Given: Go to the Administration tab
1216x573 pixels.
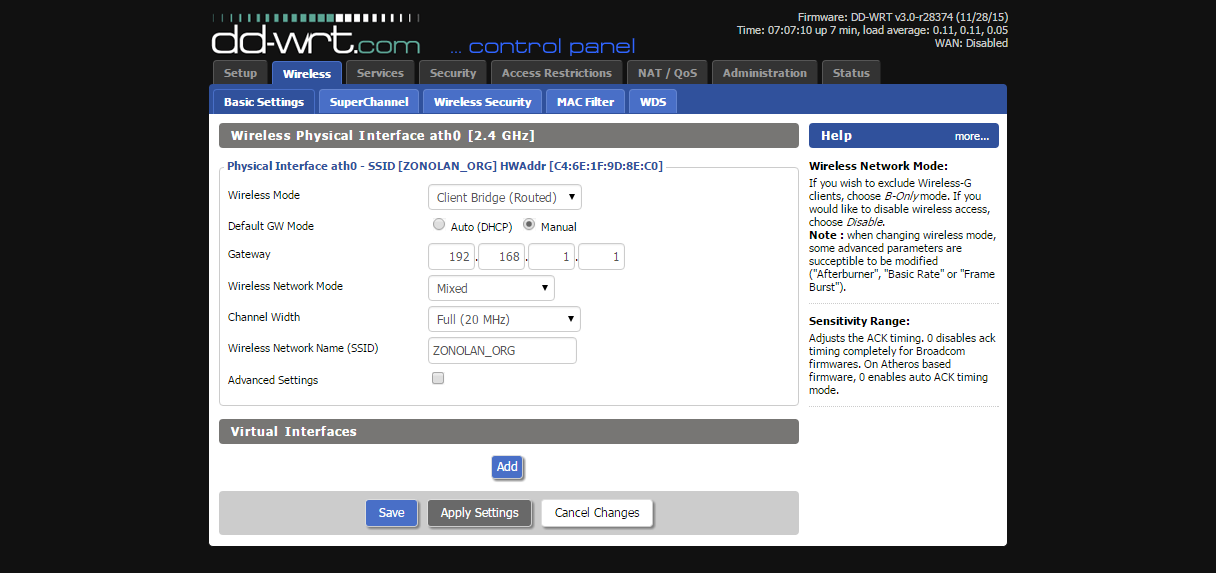Looking at the screenshot, I should pos(764,73).
